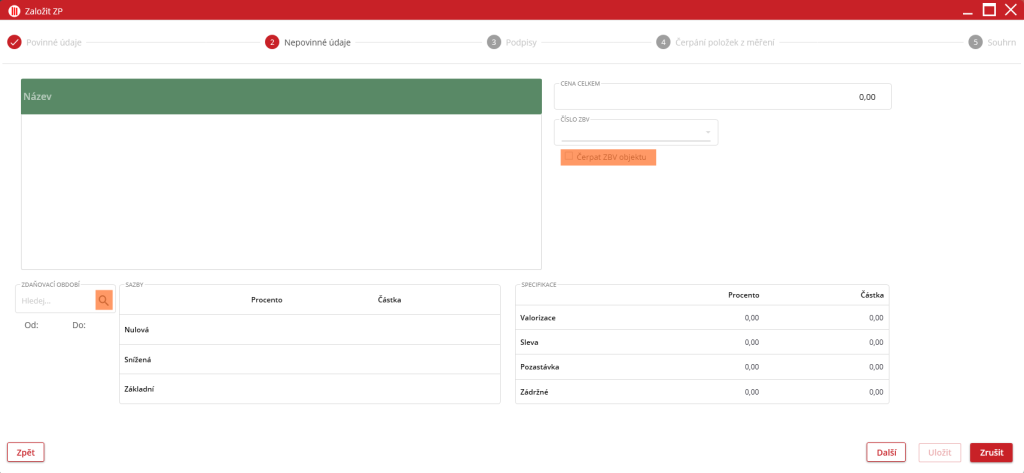Click step 4 circle icon Čerpání položek
Screen dimensions: 1024x473
[x=663, y=42]
